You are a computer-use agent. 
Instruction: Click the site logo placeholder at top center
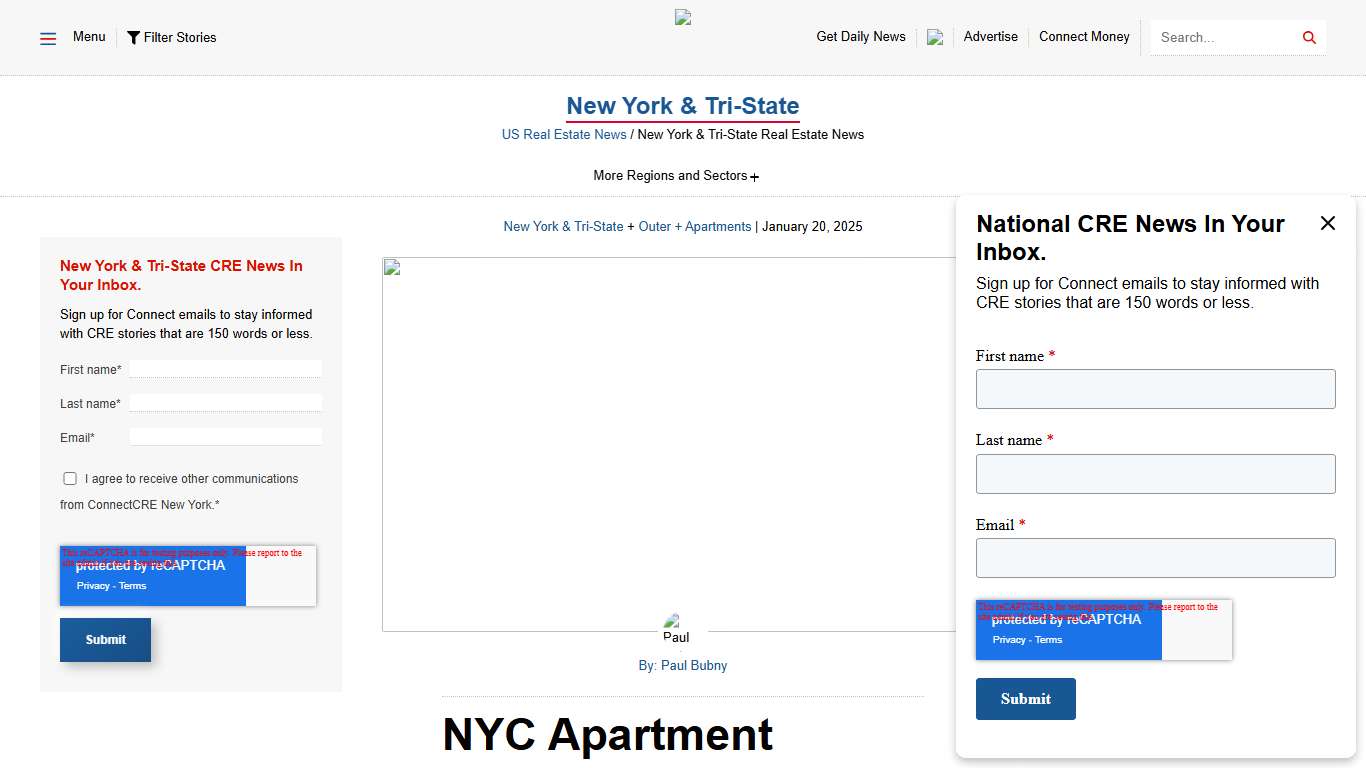point(683,16)
